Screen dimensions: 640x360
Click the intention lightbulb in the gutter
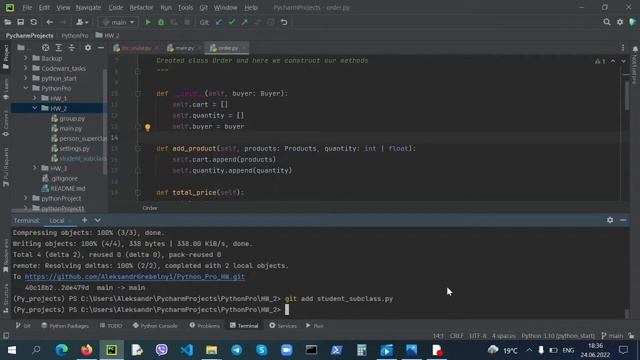(147, 127)
